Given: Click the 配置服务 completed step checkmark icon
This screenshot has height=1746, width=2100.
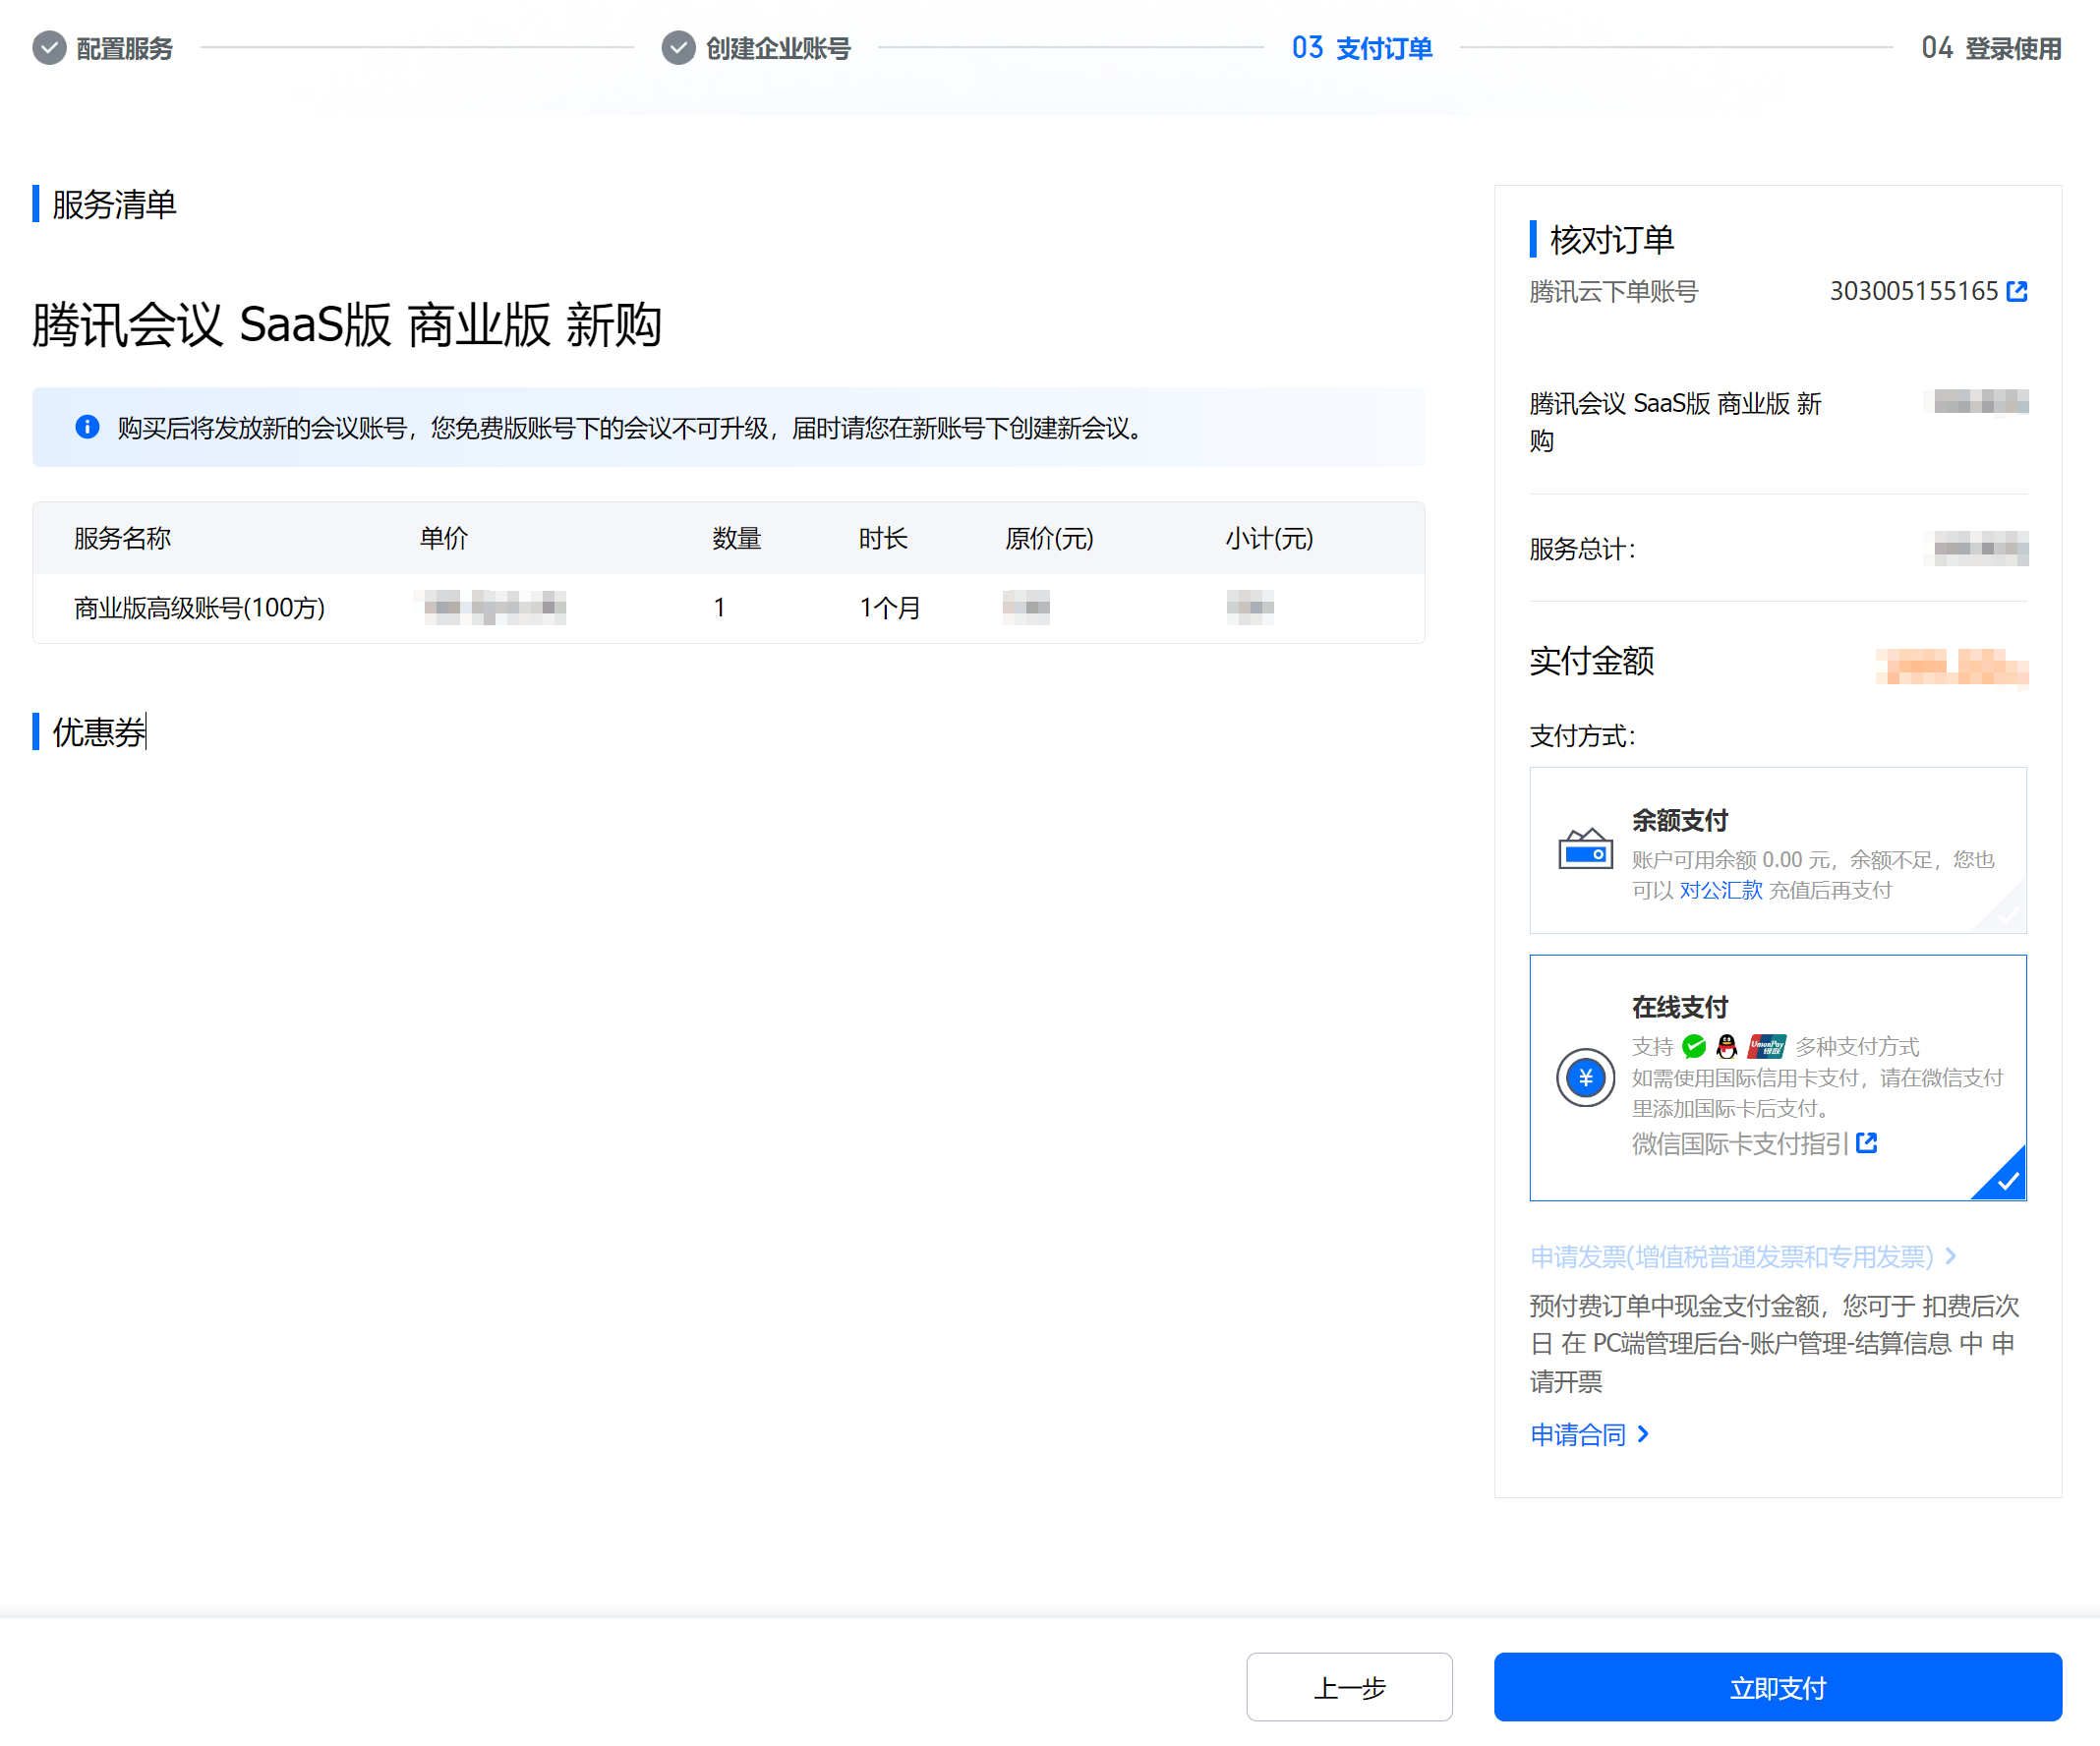Looking at the screenshot, I should 49,48.
